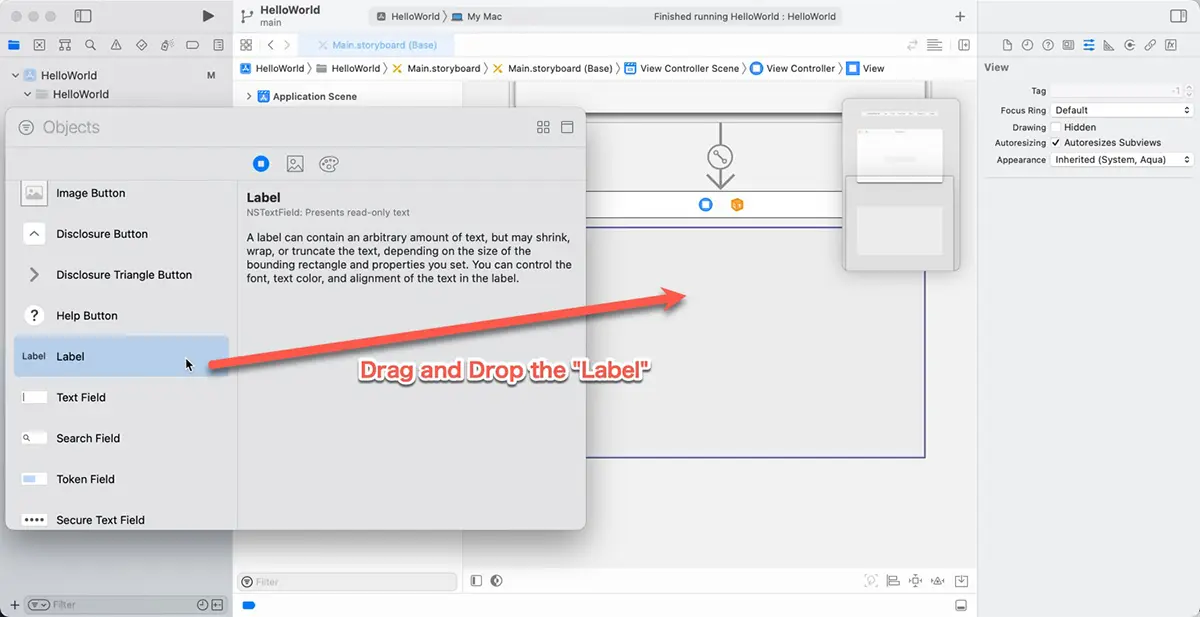The width and height of the screenshot is (1200, 617).
Task: Run the HelloWorld project with Play button
Action: 208,16
